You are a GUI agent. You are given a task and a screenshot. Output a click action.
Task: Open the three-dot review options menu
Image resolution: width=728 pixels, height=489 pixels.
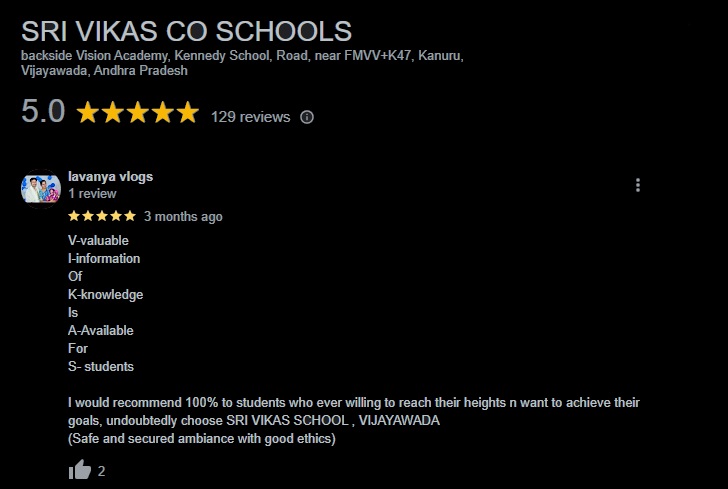pyautogui.click(x=638, y=185)
